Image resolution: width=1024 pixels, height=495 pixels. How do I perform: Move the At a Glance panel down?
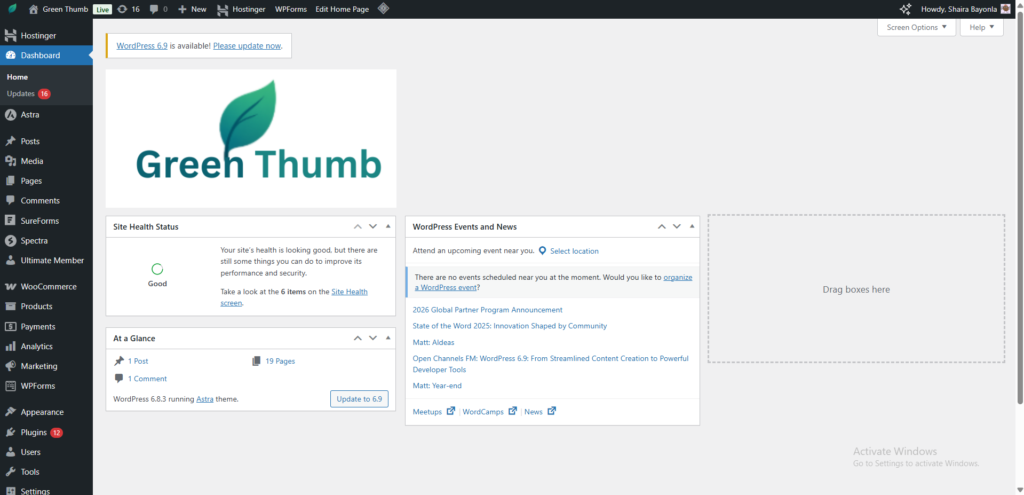tap(373, 339)
